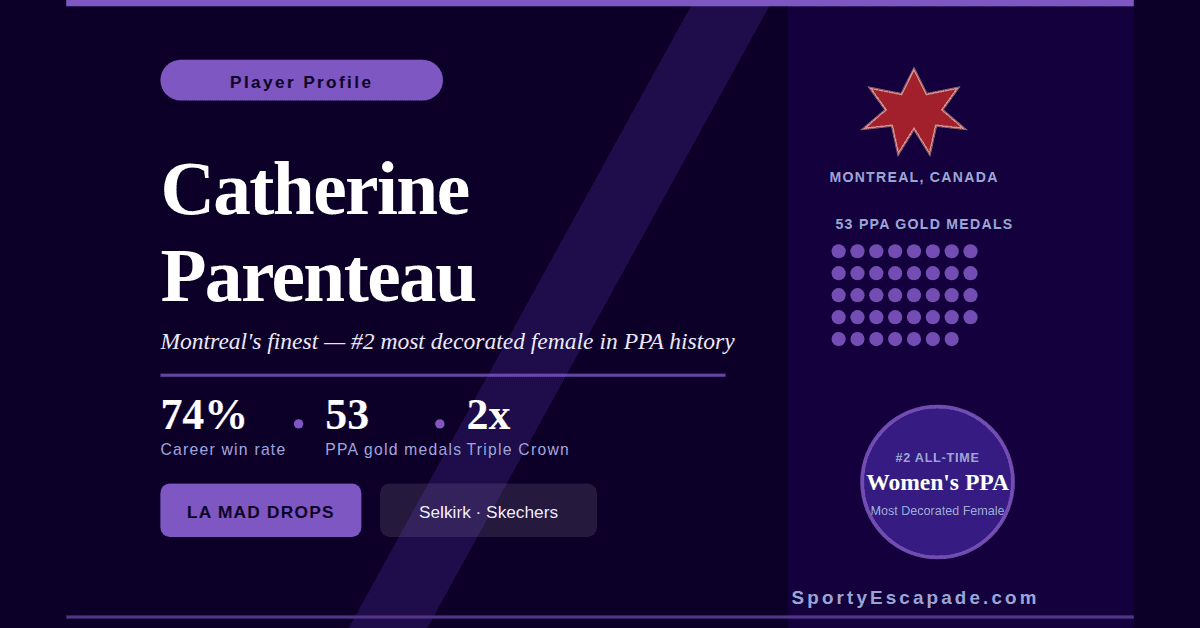Click the MONTREAL, CANADA label
The width and height of the screenshot is (1200, 628).
[x=913, y=176]
